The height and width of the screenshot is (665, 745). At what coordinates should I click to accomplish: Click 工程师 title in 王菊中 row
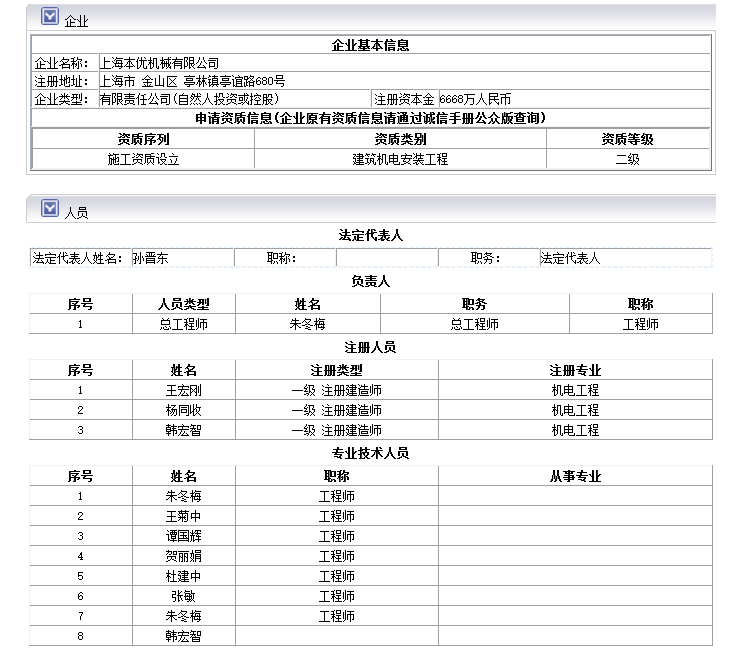336,516
